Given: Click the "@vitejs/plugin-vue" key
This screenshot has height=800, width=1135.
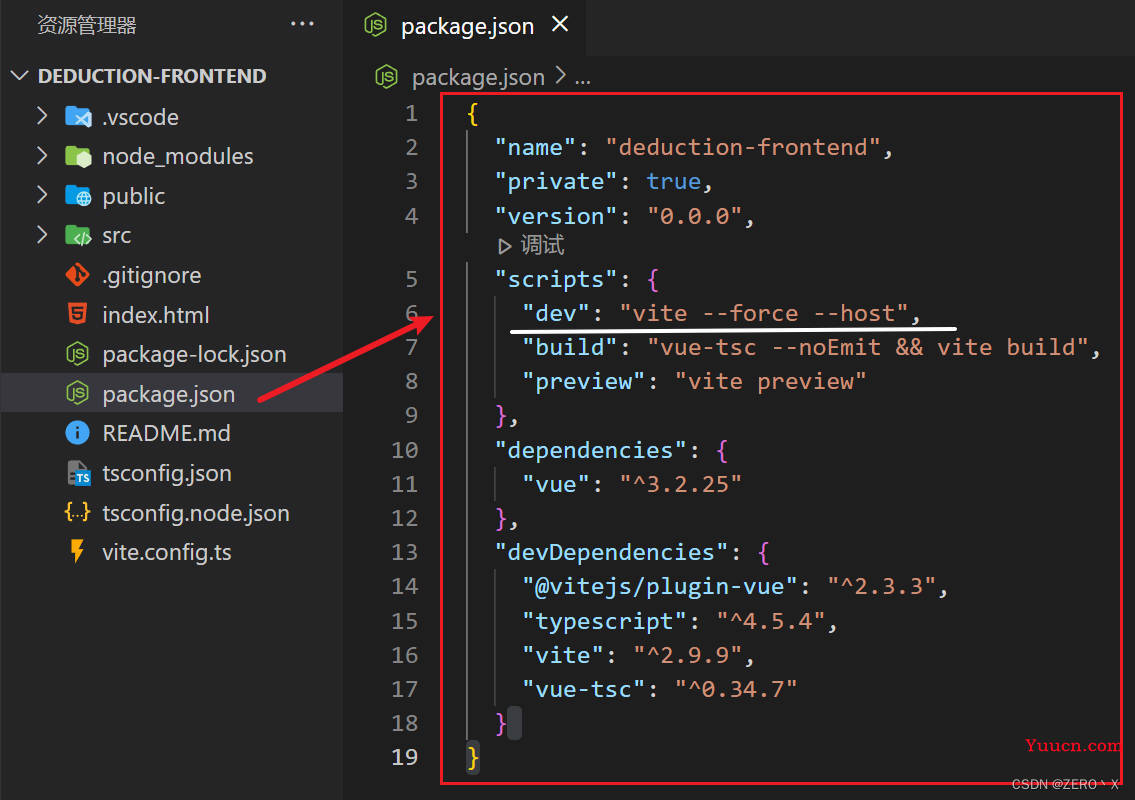Looking at the screenshot, I should point(659,586).
